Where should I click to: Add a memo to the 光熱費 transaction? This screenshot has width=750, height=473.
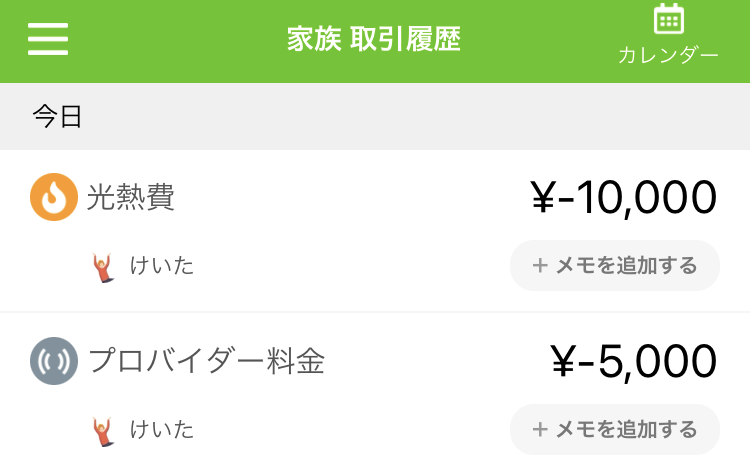pos(615,265)
